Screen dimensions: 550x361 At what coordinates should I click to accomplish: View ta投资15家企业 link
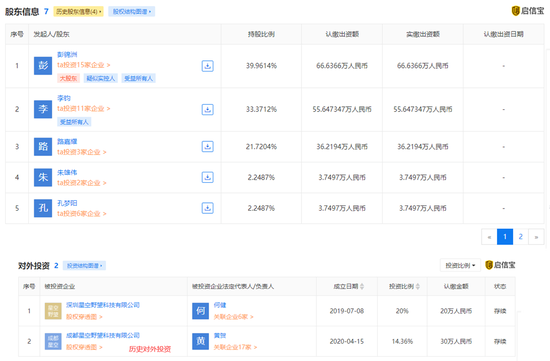click(x=83, y=65)
